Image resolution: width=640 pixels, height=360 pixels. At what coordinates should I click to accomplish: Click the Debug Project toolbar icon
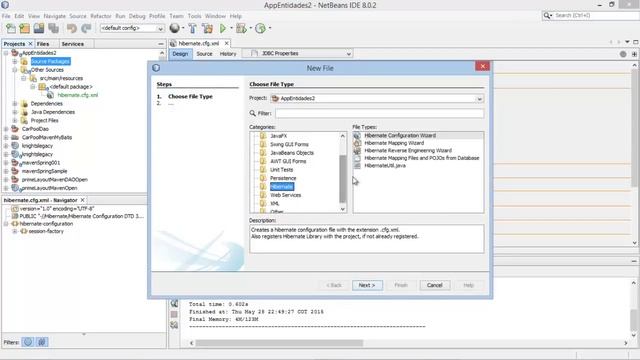click(241, 28)
